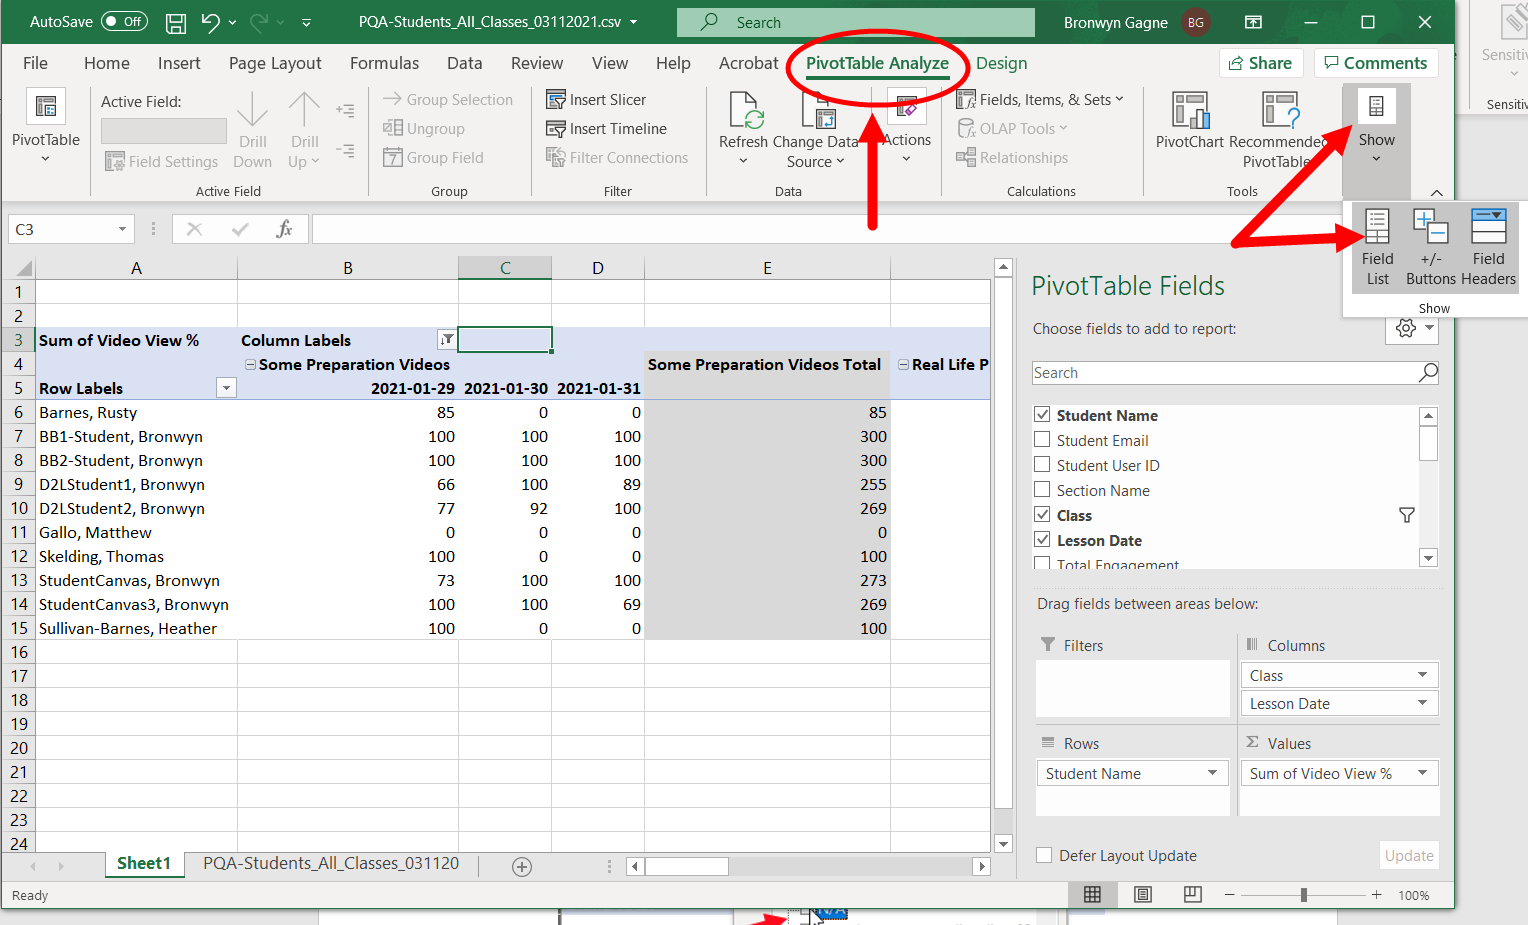Enable Defer Layout Update checkbox
This screenshot has width=1528, height=925.
coord(1044,855)
